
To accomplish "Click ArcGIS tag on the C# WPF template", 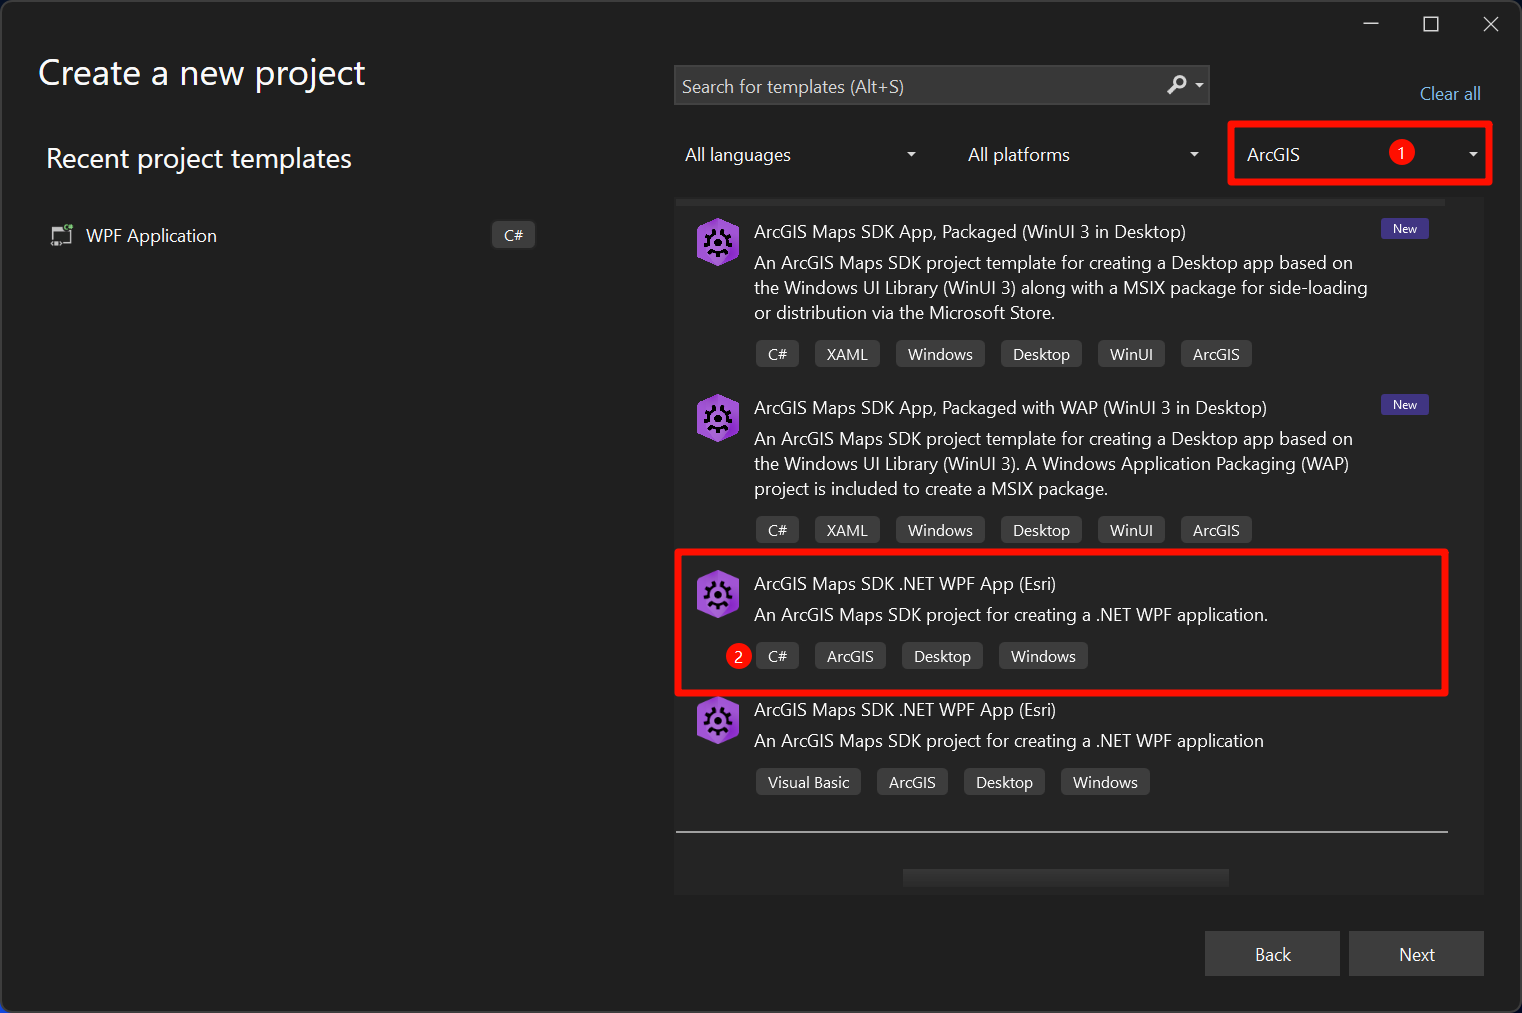I will pos(850,656).
